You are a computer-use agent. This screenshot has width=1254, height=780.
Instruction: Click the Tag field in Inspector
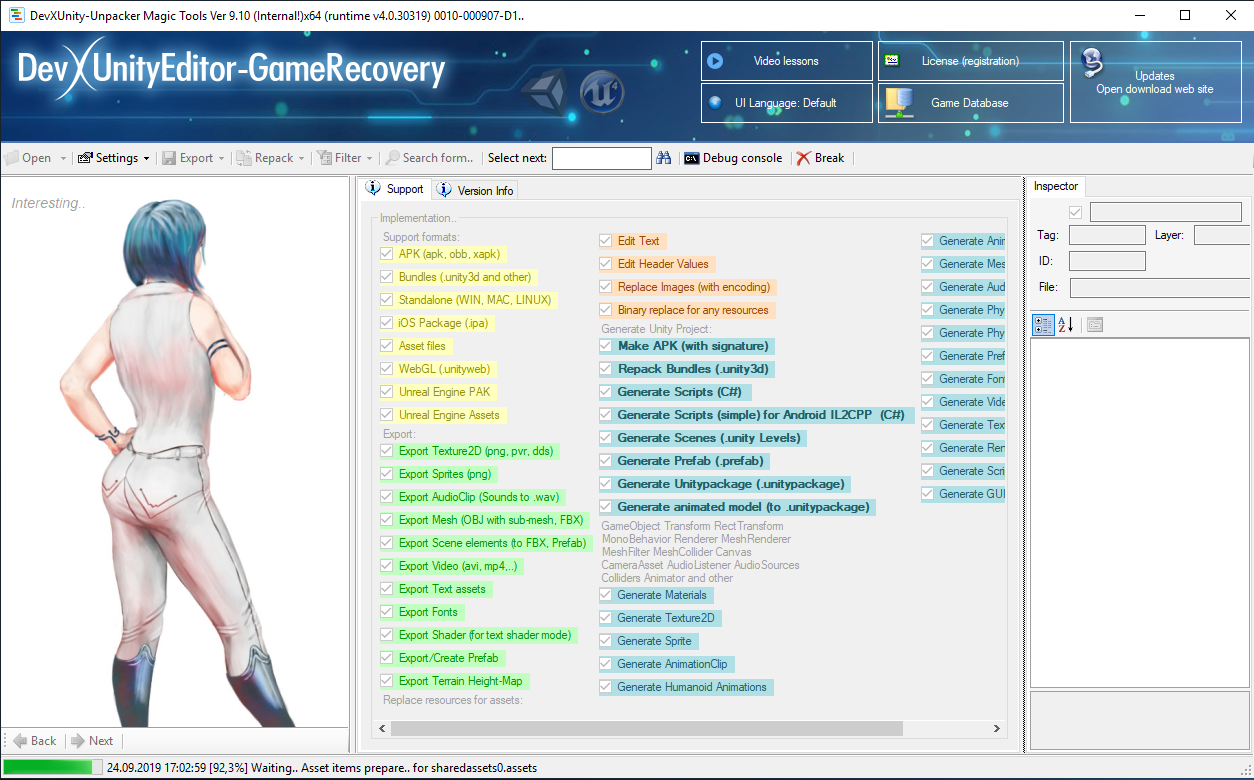(x=1107, y=236)
